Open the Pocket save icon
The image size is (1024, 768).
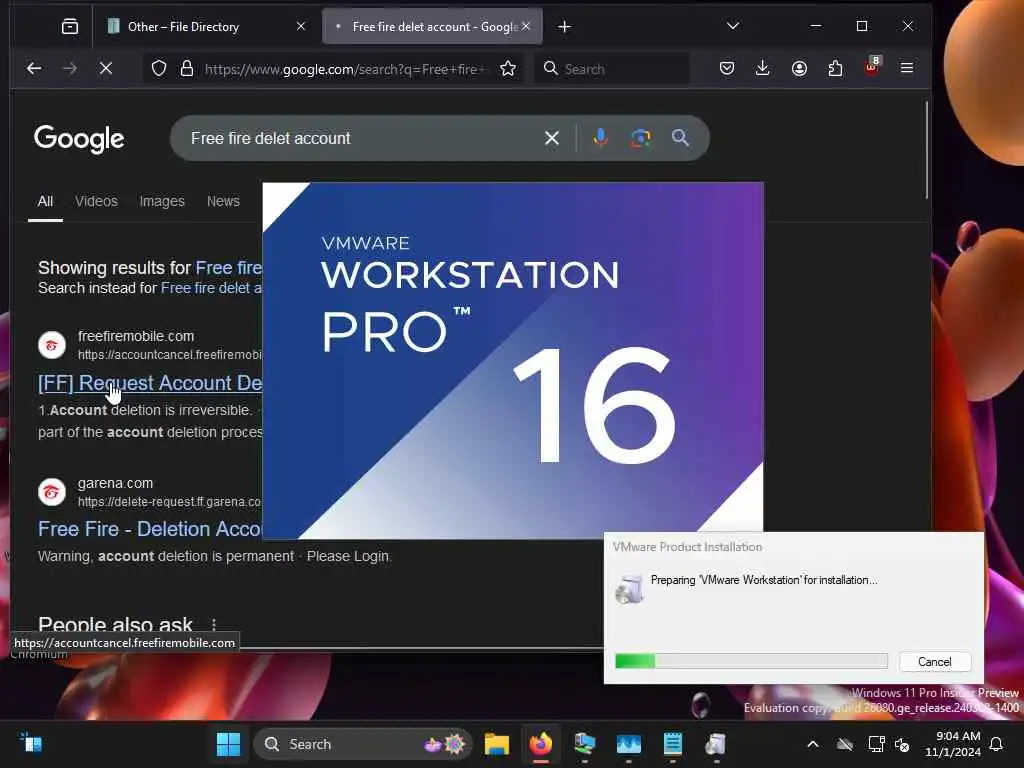(727, 68)
